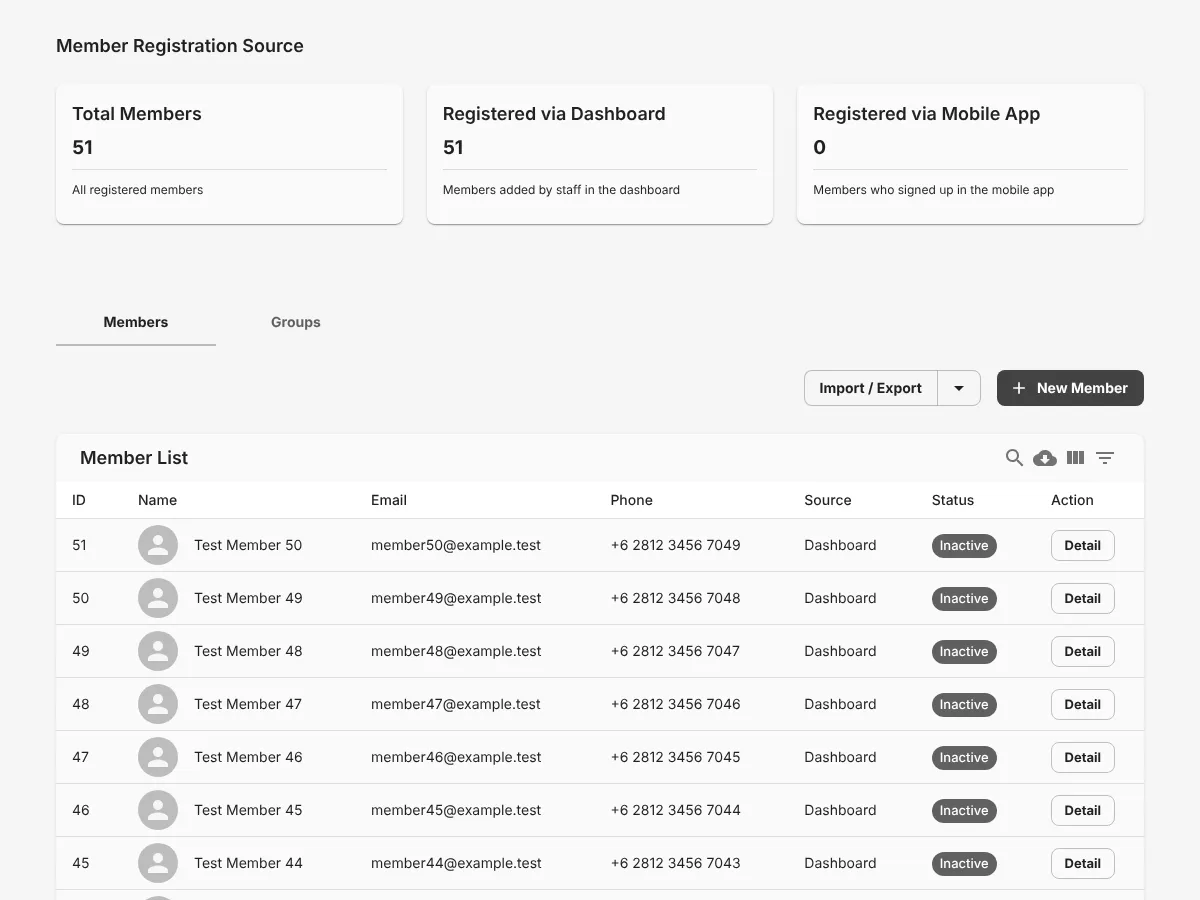The height and width of the screenshot is (900, 1200).
Task: Click the Inactive badge for Test Member 47
Action: [x=964, y=704]
